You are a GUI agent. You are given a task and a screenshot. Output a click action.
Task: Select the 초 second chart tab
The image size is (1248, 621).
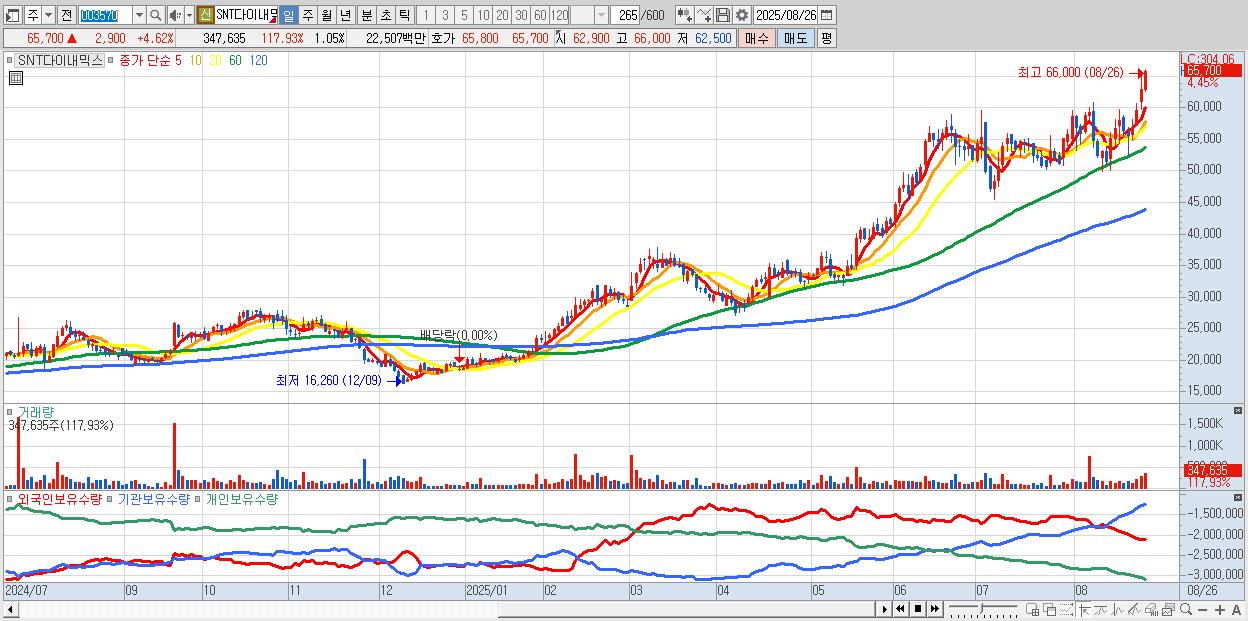(x=385, y=15)
